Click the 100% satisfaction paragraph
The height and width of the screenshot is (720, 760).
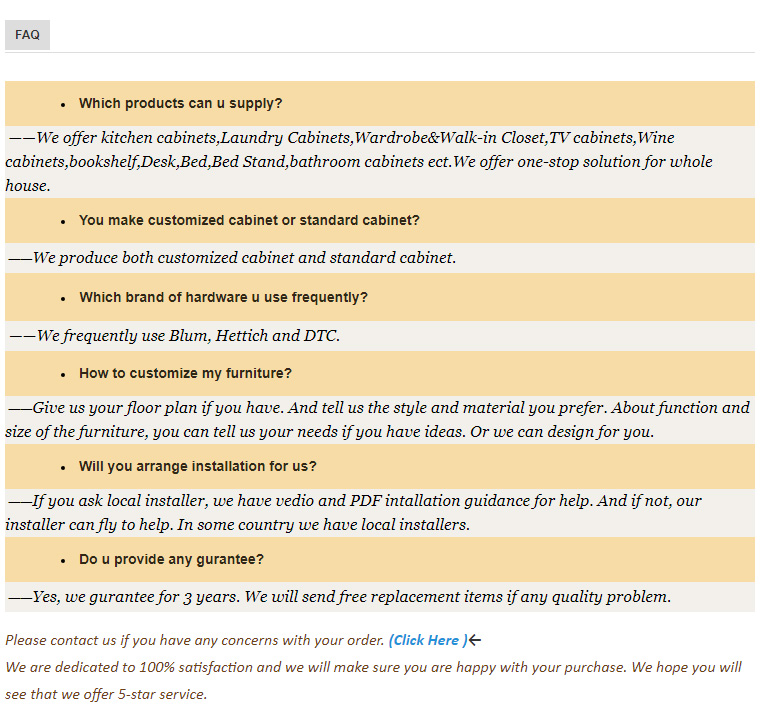click(x=373, y=681)
